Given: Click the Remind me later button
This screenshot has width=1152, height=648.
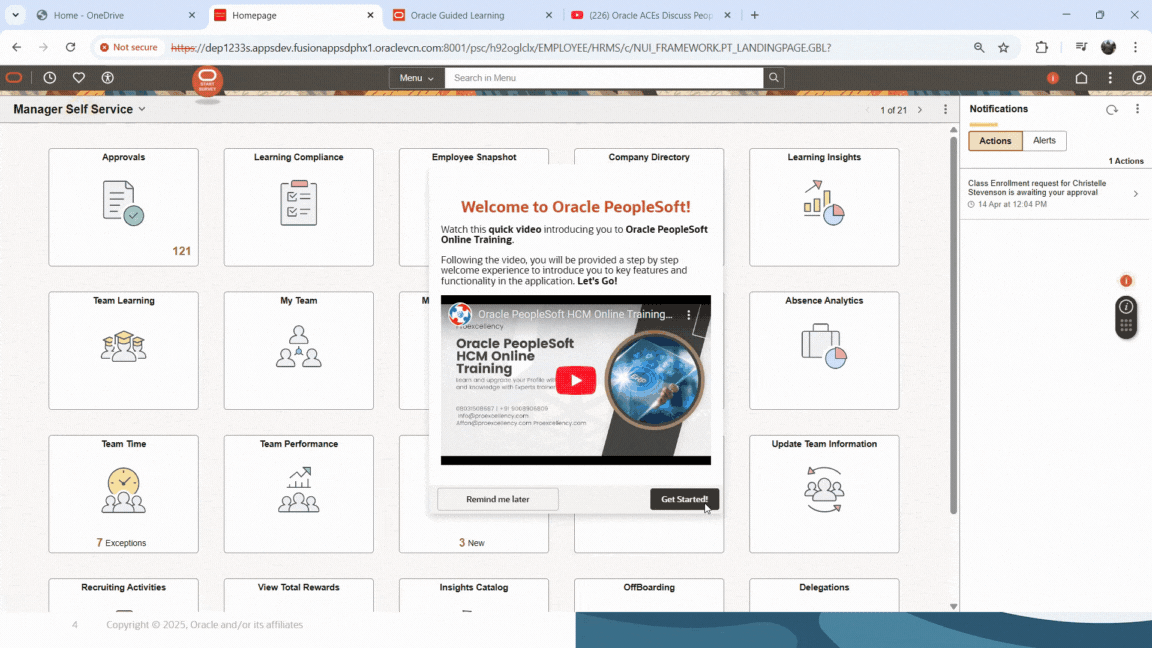Looking at the screenshot, I should [x=497, y=499].
